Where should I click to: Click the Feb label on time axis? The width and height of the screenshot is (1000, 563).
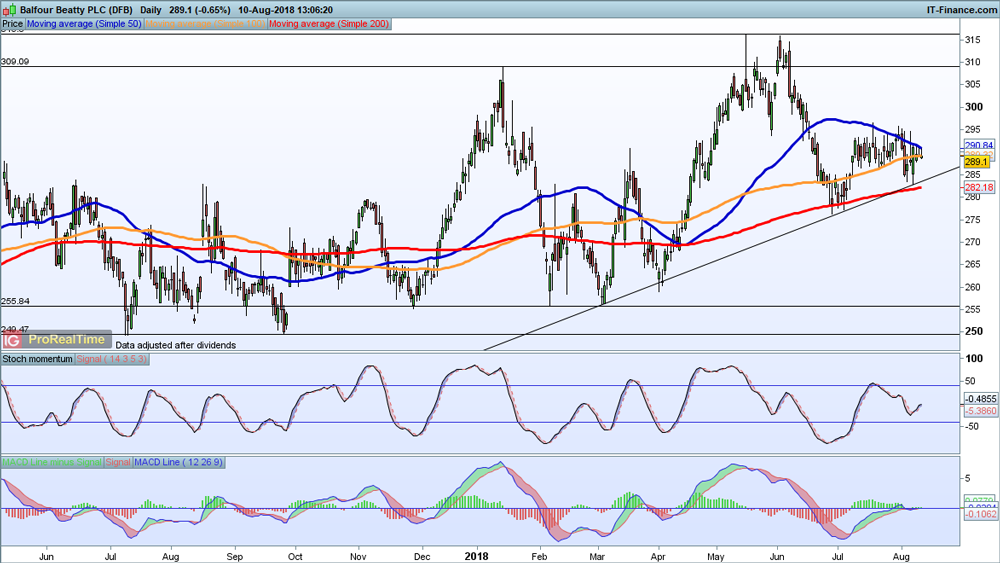click(x=540, y=557)
